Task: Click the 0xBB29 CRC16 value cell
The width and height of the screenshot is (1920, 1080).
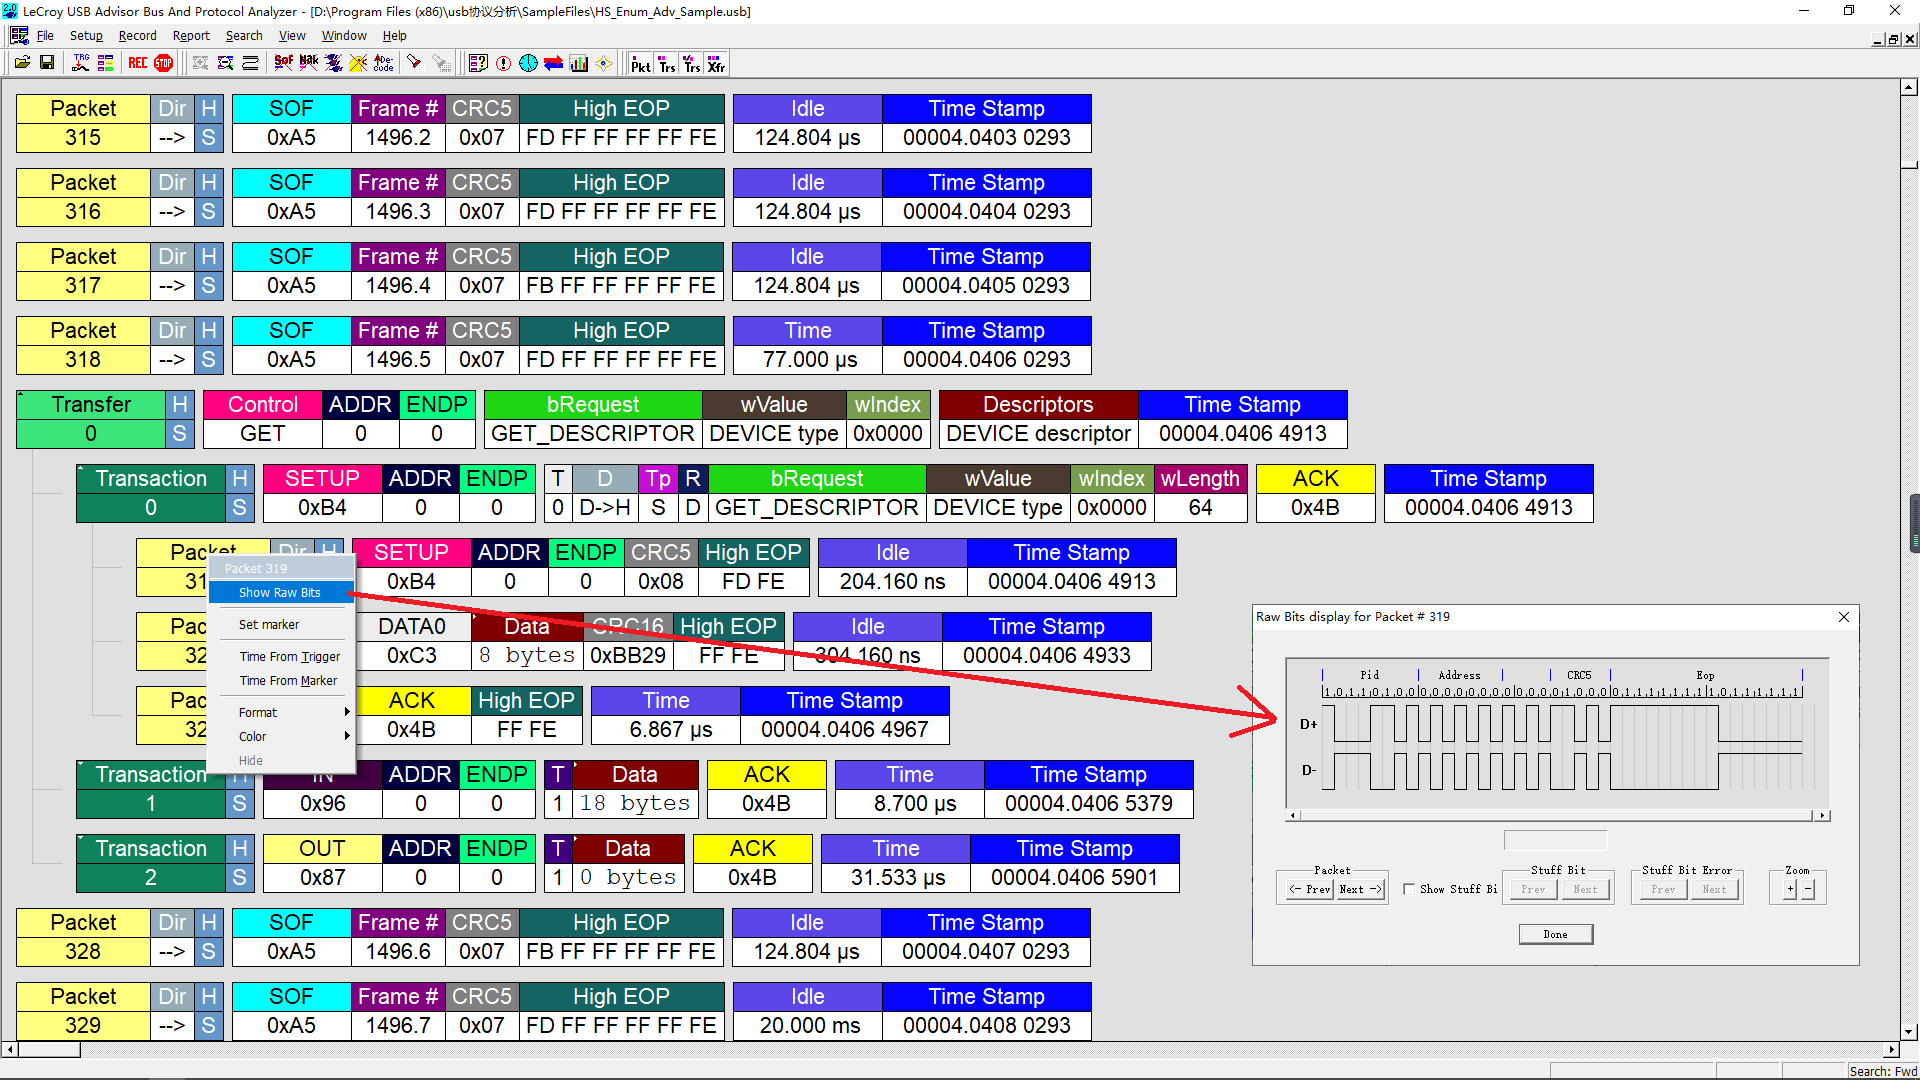Action: coord(628,656)
